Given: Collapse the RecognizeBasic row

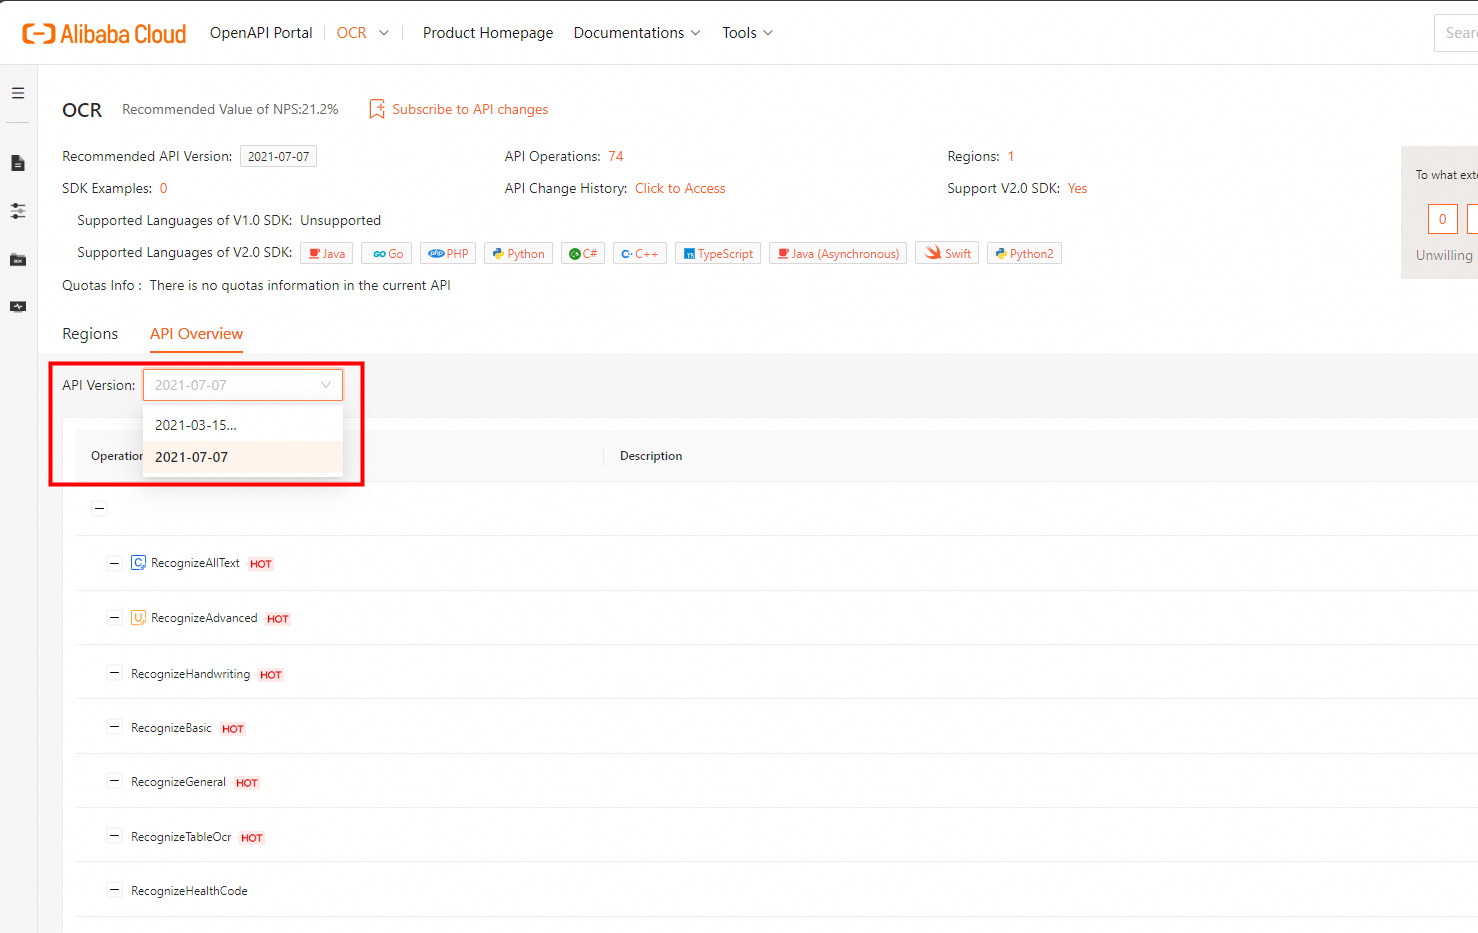Looking at the screenshot, I should (x=114, y=727).
